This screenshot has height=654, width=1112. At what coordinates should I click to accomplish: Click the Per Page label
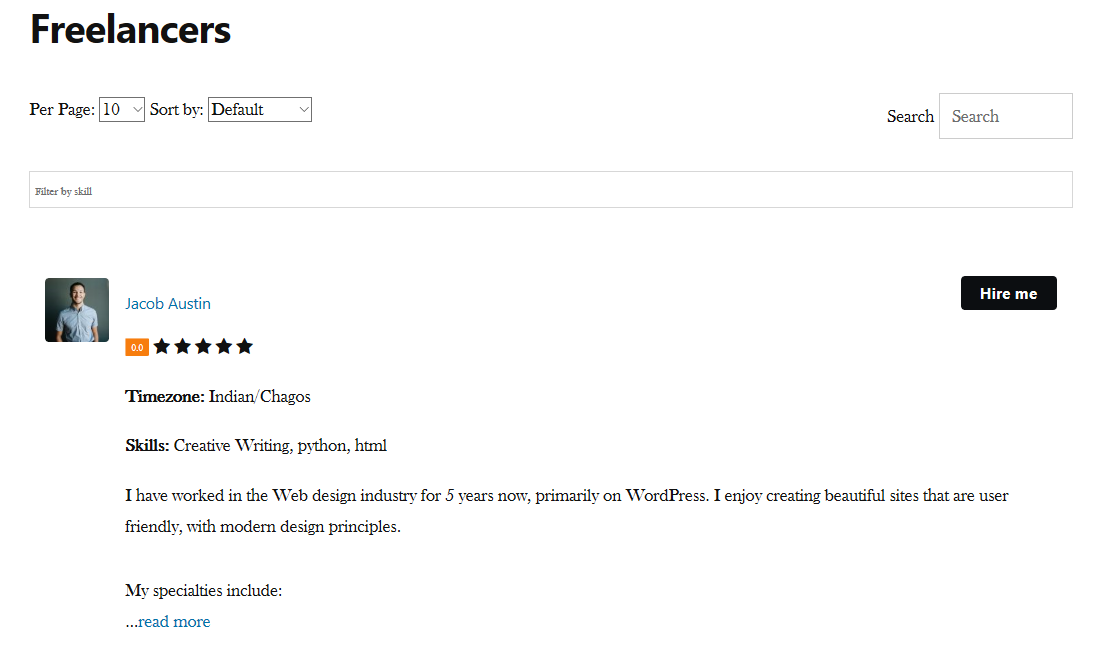coord(62,110)
